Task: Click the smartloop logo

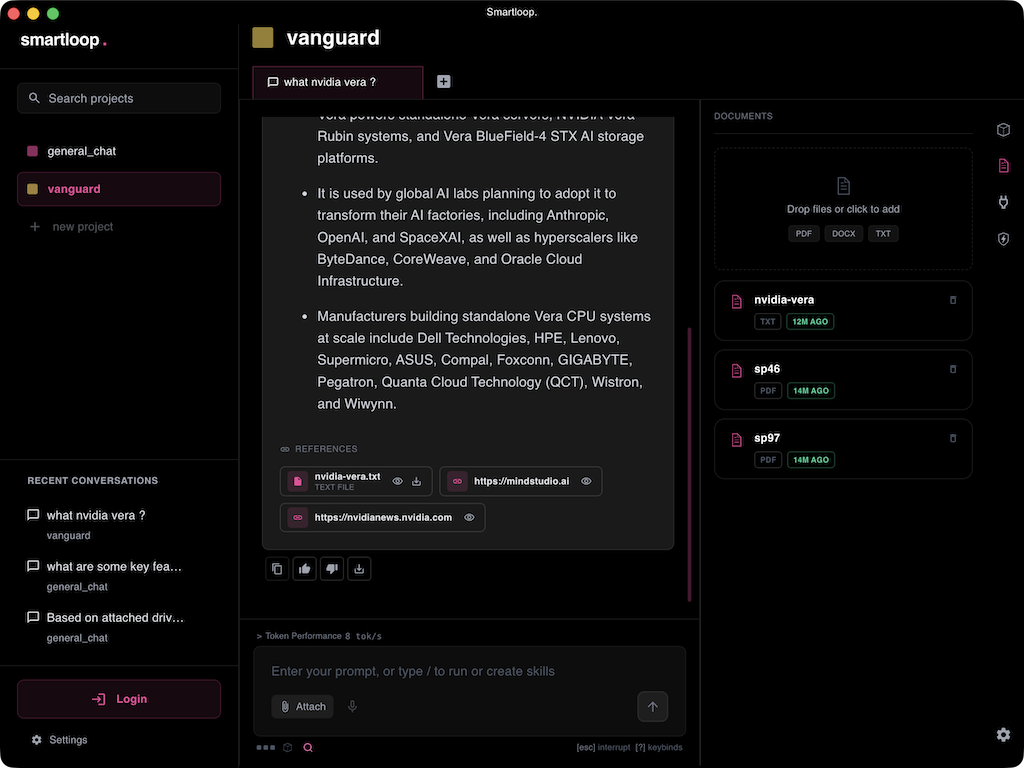Action: [63, 40]
